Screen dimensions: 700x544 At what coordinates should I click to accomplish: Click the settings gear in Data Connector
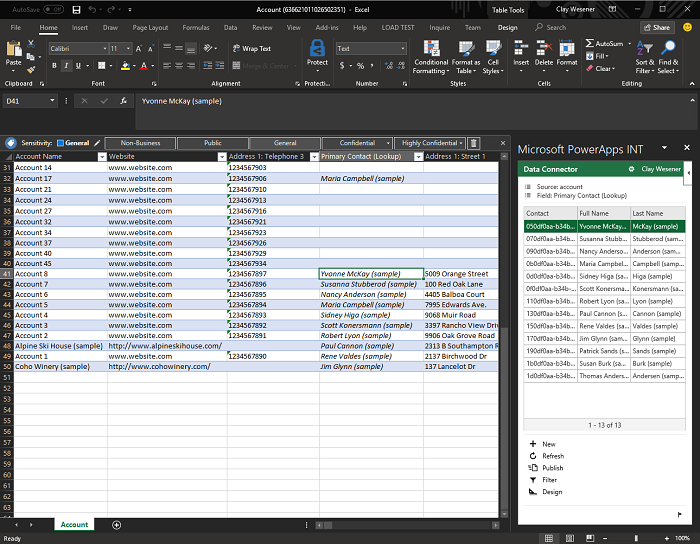pos(631,169)
